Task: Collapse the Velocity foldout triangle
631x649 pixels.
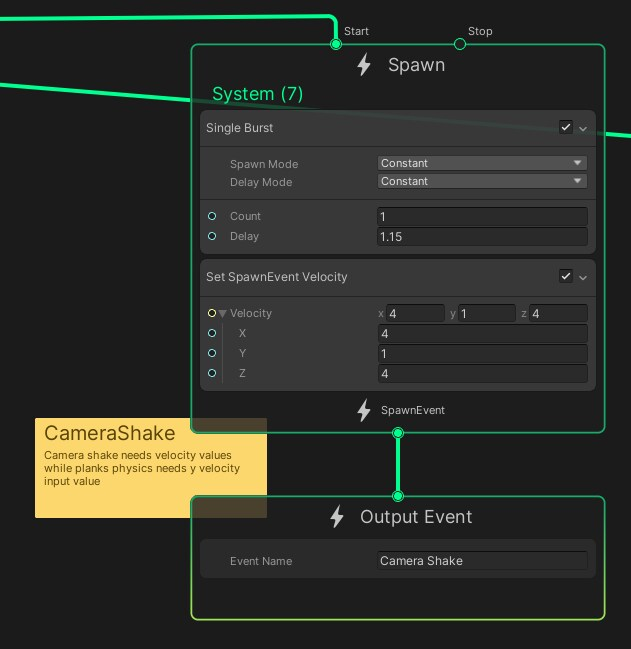Action: tap(223, 314)
